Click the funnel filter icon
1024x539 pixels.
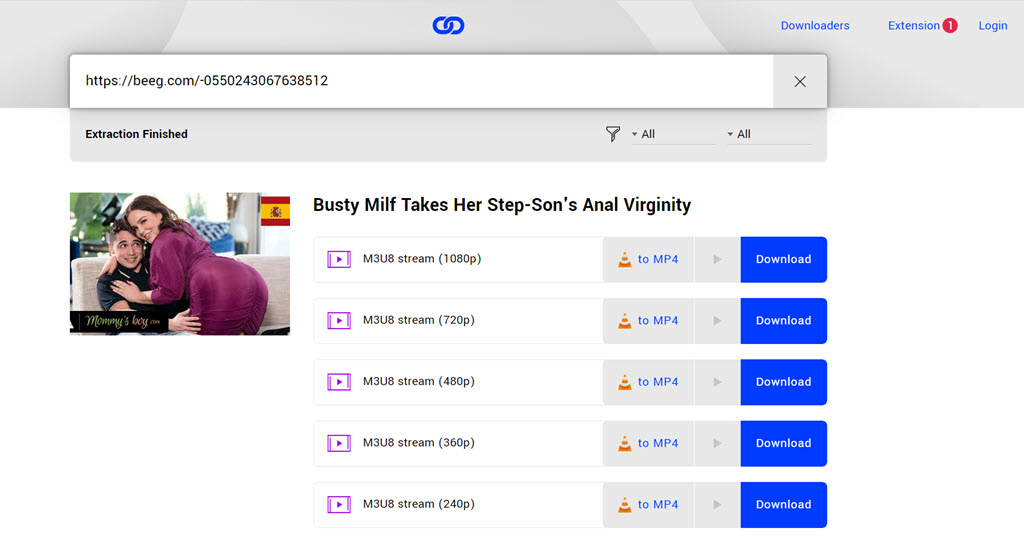[613, 134]
